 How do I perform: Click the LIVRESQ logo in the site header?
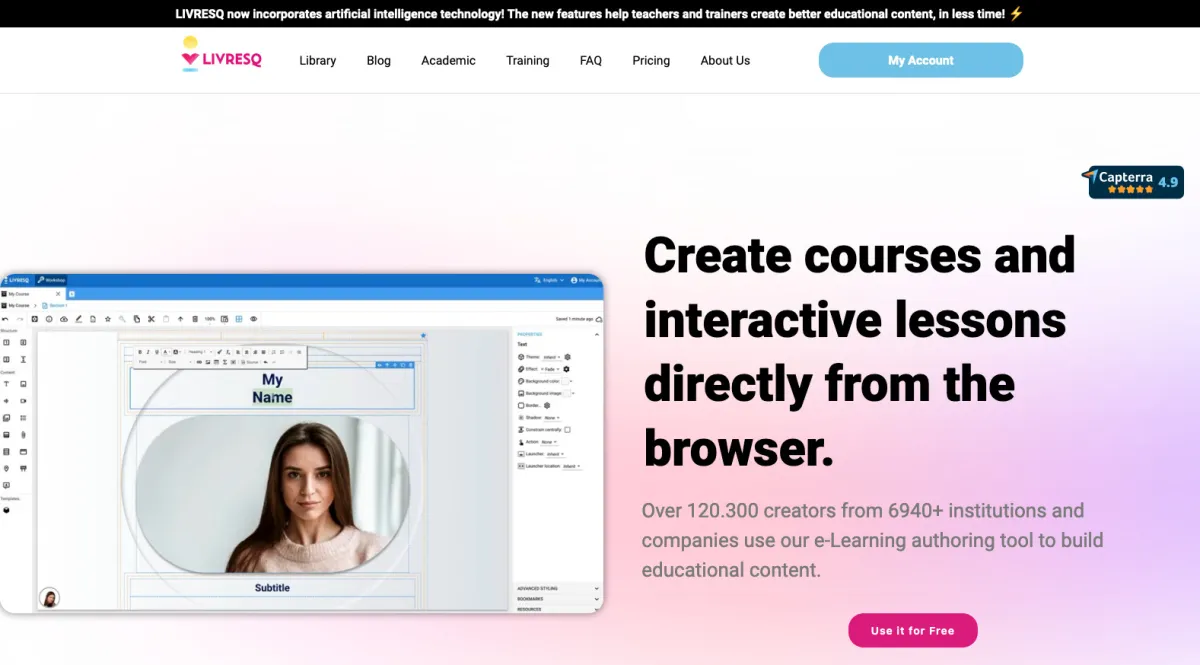[x=221, y=54]
